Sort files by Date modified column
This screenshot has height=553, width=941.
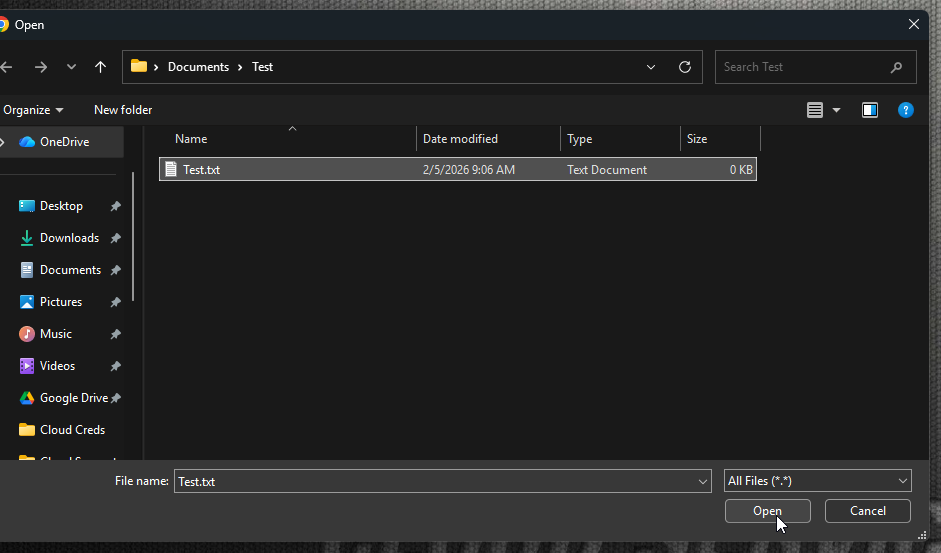[x=489, y=139]
